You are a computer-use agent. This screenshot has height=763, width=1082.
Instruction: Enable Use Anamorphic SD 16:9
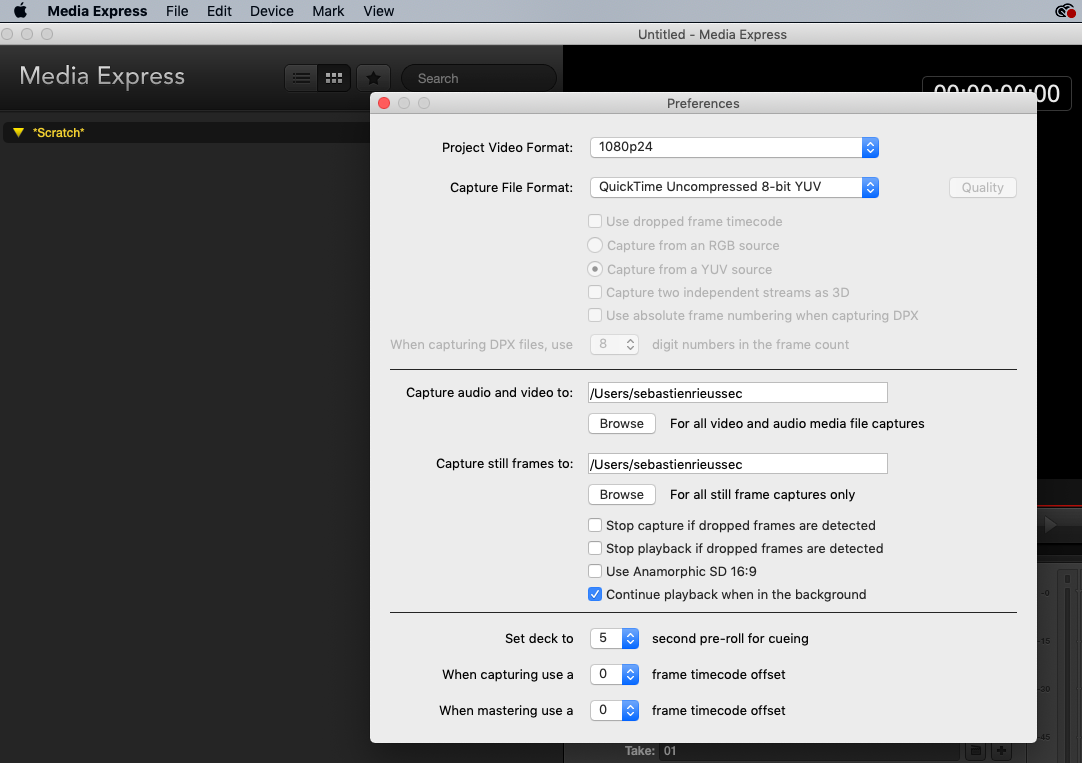tap(595, 571)
